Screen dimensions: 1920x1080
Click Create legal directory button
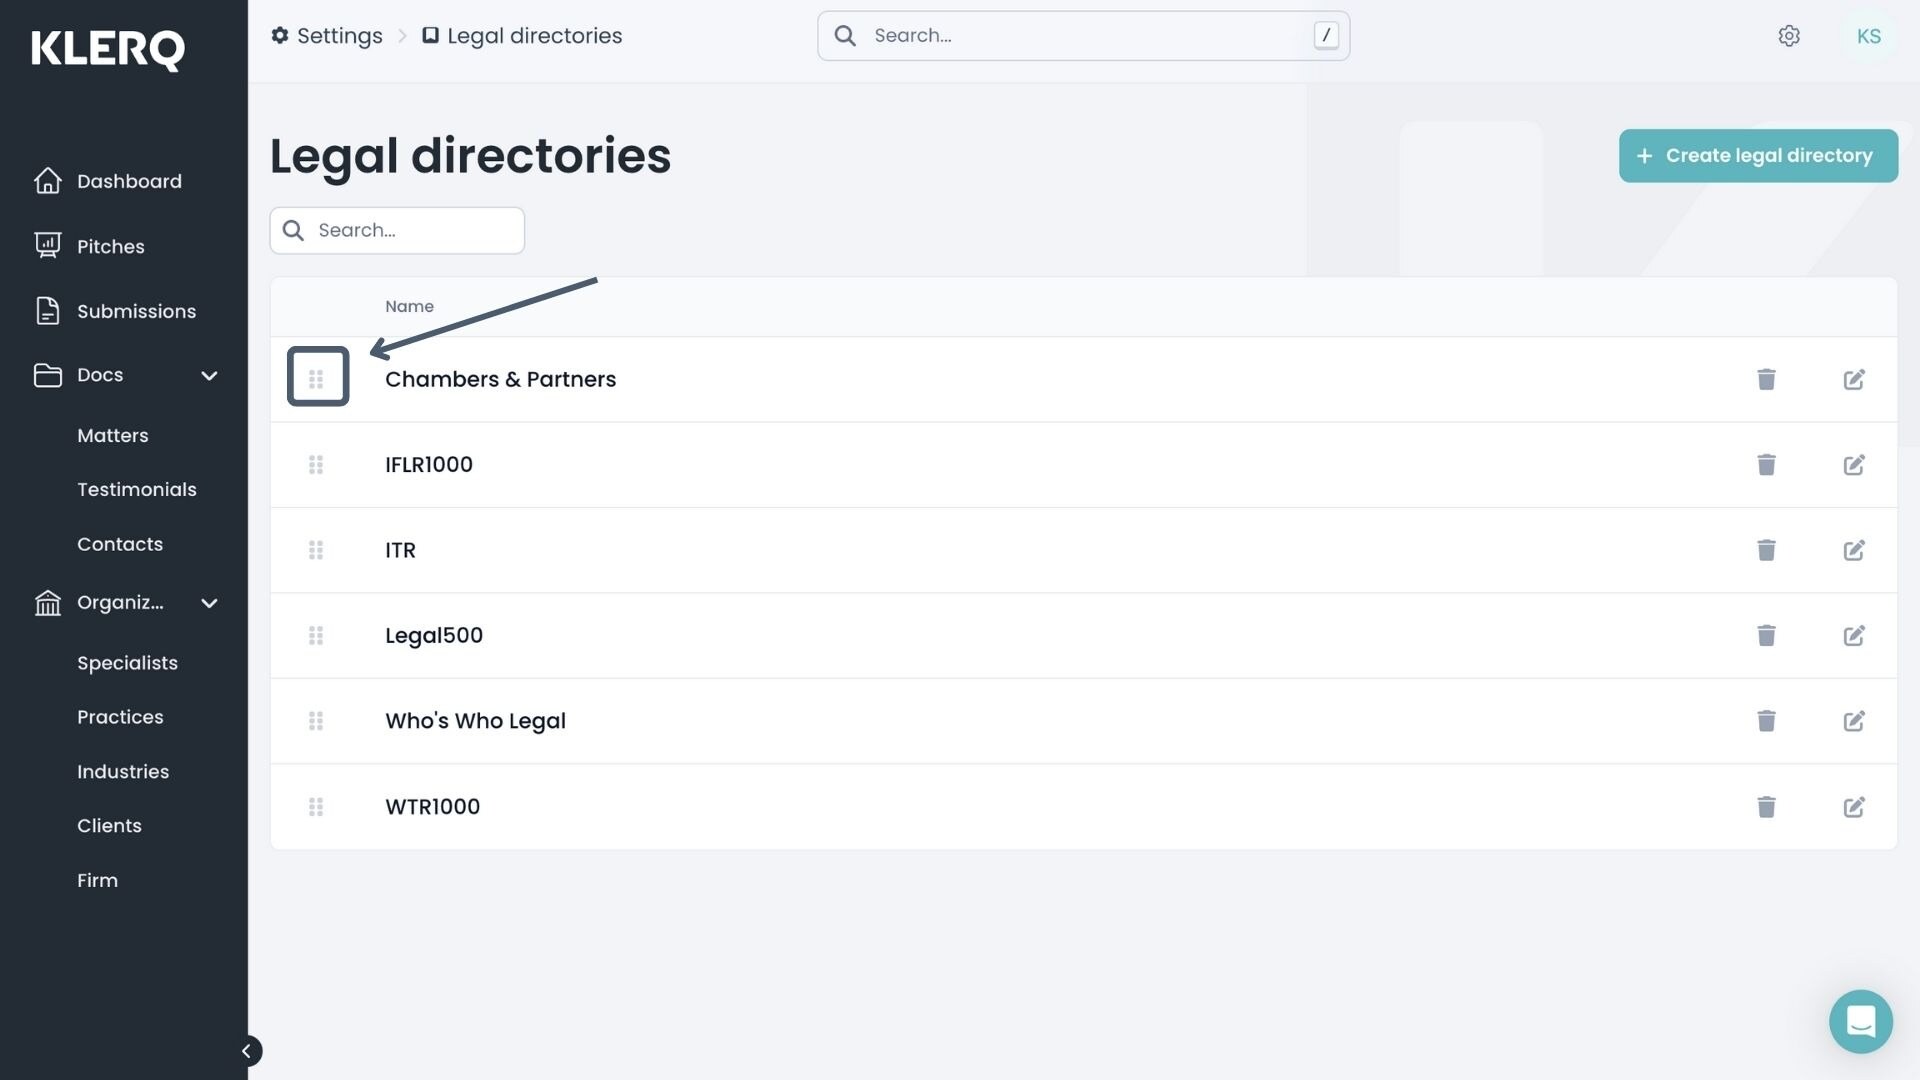point(1758,156)
